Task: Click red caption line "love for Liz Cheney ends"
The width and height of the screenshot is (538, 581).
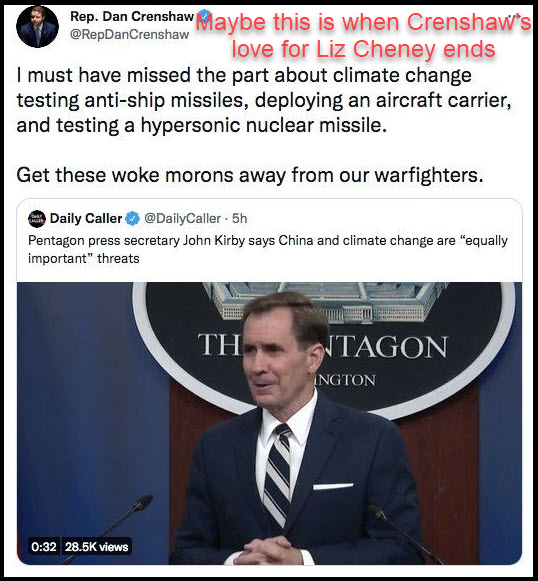Action: pyautogui.click(x=364, y=49)
